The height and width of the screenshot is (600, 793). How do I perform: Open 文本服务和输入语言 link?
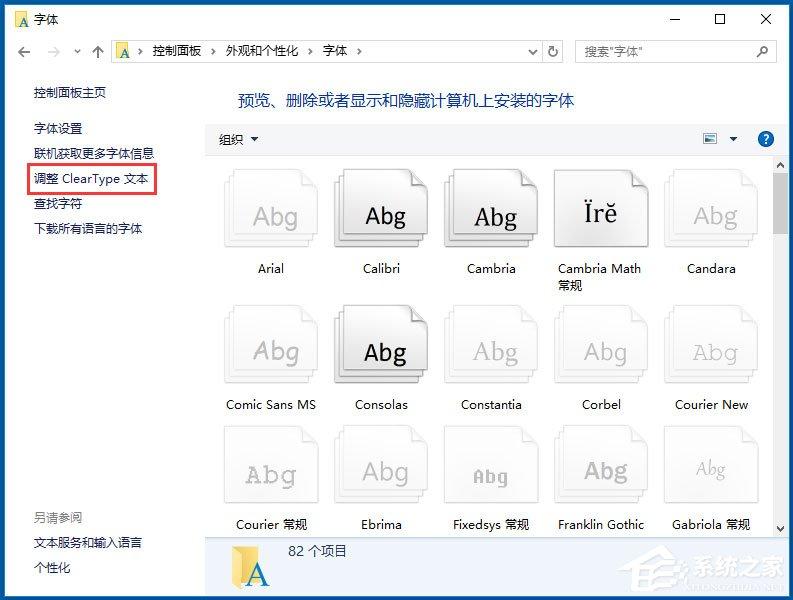point(88,543)
